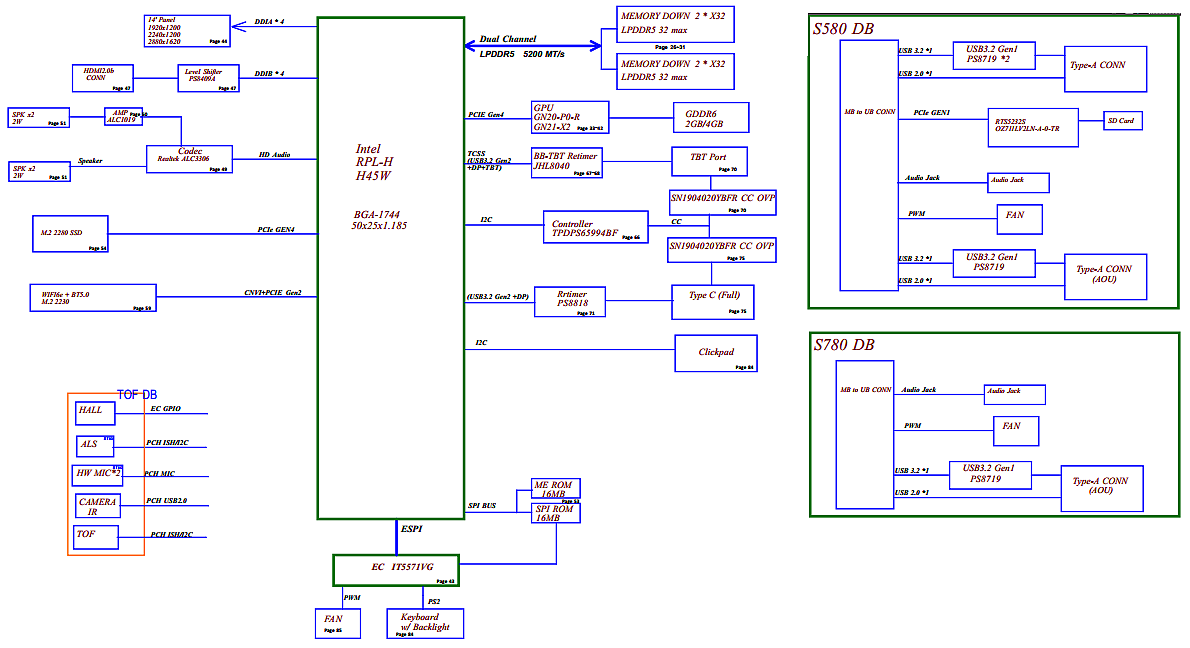Screen dimensions: 1190x648
Task: Click the Level Shifter PS8409A block
Action: coord(209,78)
